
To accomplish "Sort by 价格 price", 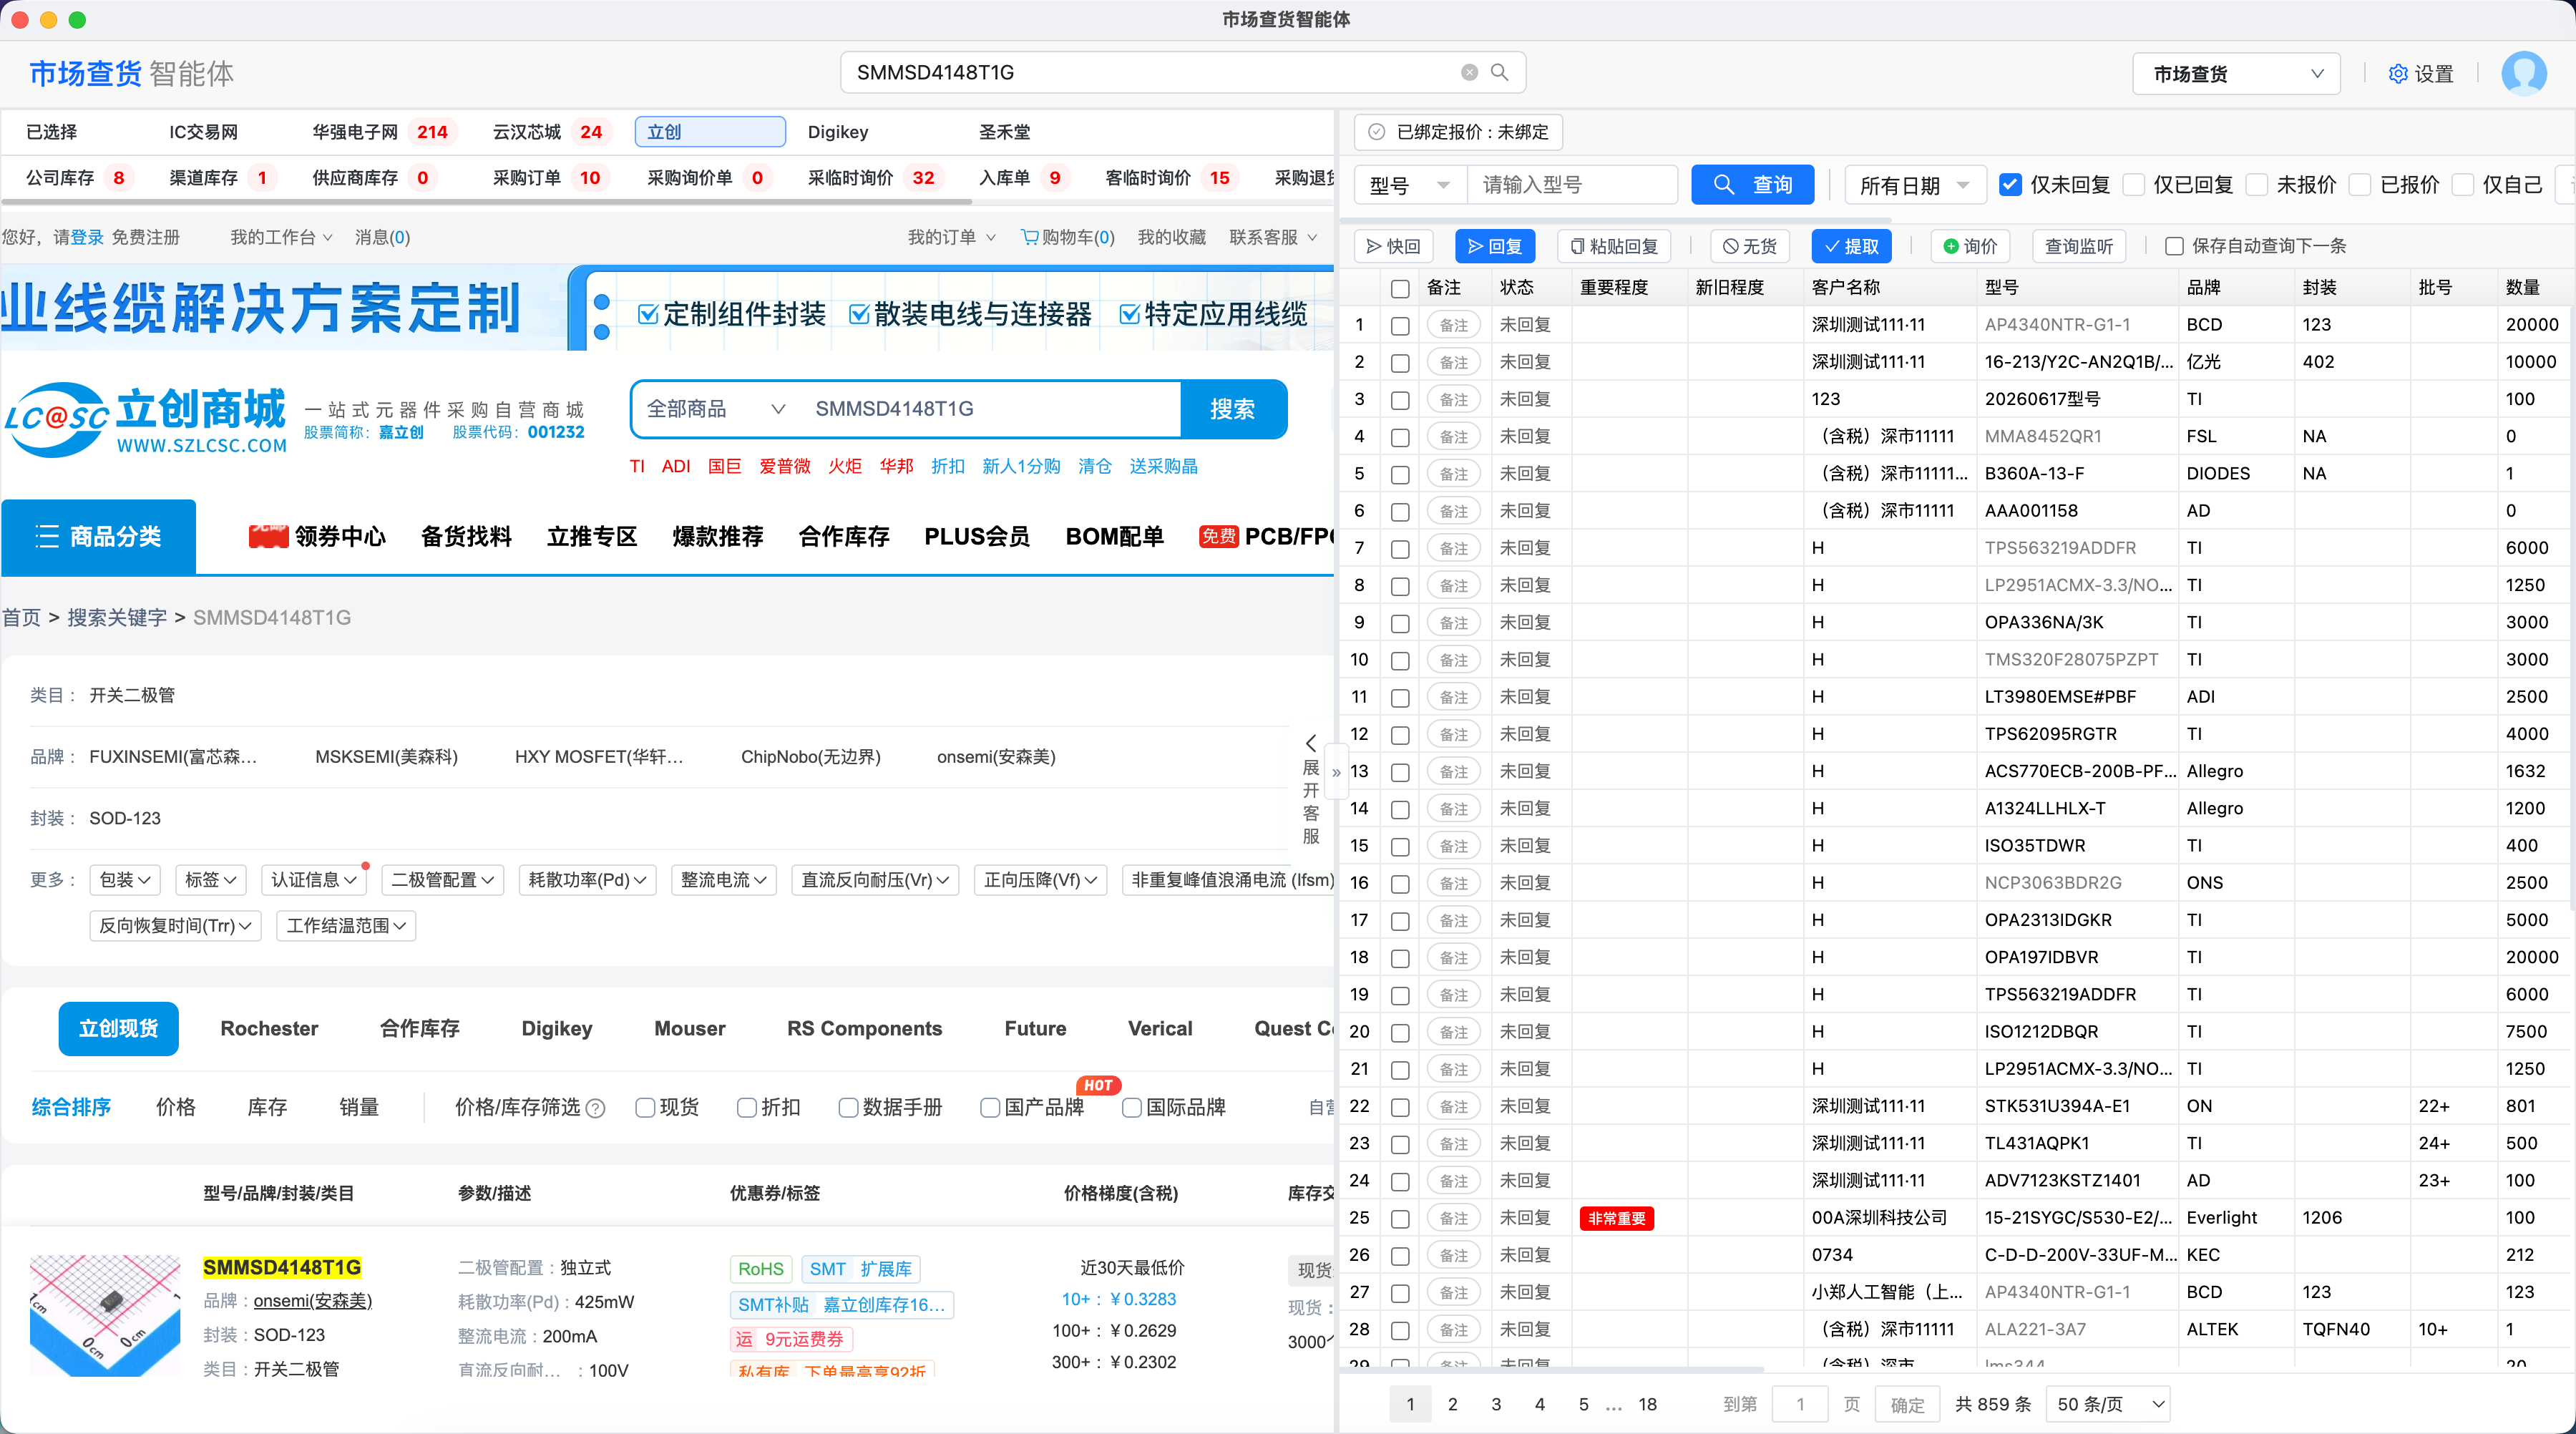I will 176,1108.
